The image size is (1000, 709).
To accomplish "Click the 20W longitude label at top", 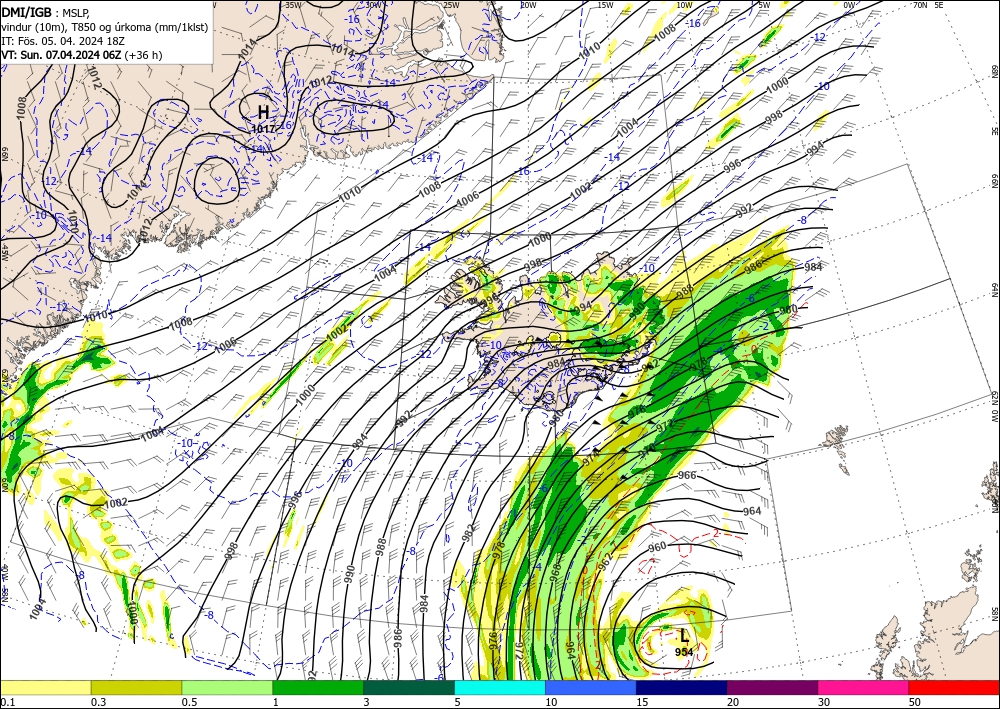I will tap(527, 5).
